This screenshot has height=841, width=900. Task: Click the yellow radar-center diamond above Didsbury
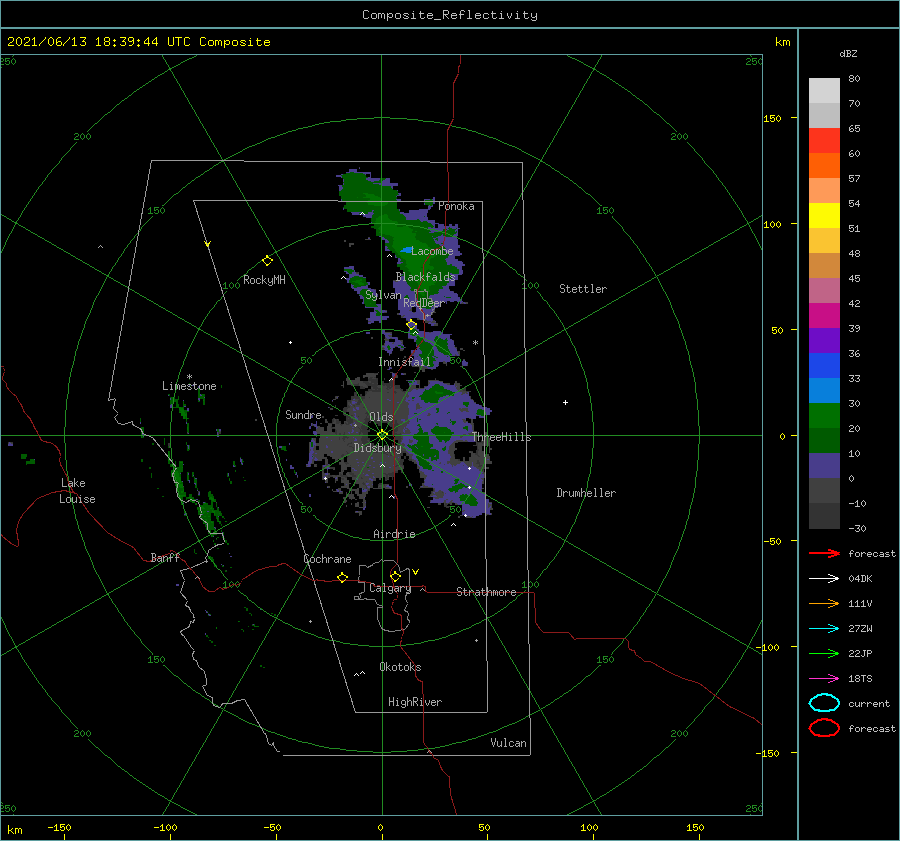[382, 435]
